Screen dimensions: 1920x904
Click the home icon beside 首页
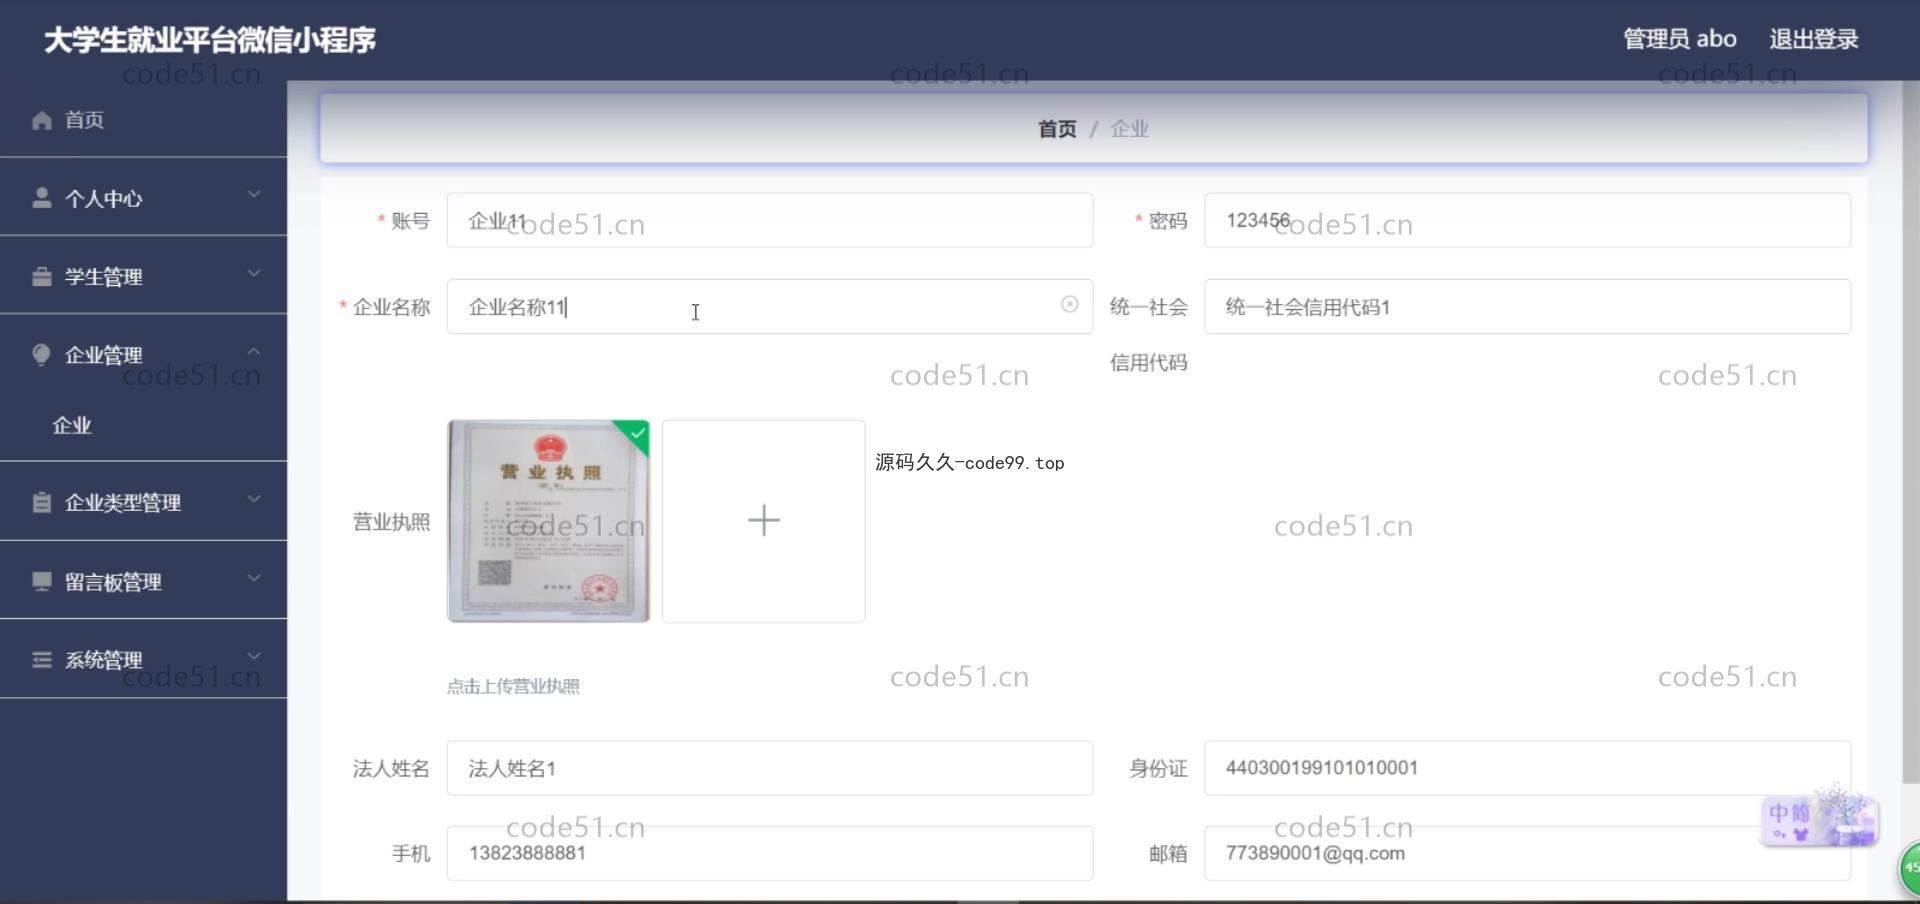41,120
